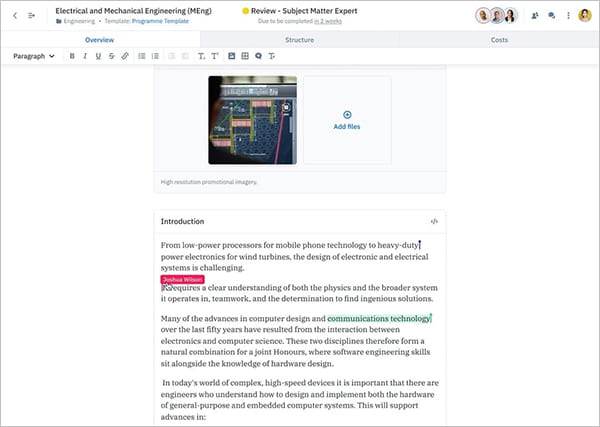Open the comments discussion icon in the header
600x427 pixels.
point(551,16)
